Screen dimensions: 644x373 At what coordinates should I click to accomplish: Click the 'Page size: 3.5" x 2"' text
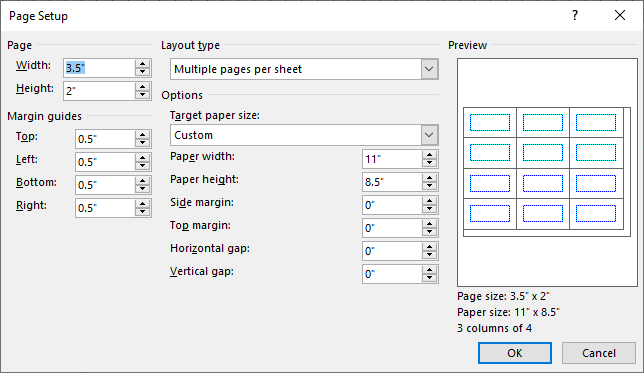click(503, 296)
